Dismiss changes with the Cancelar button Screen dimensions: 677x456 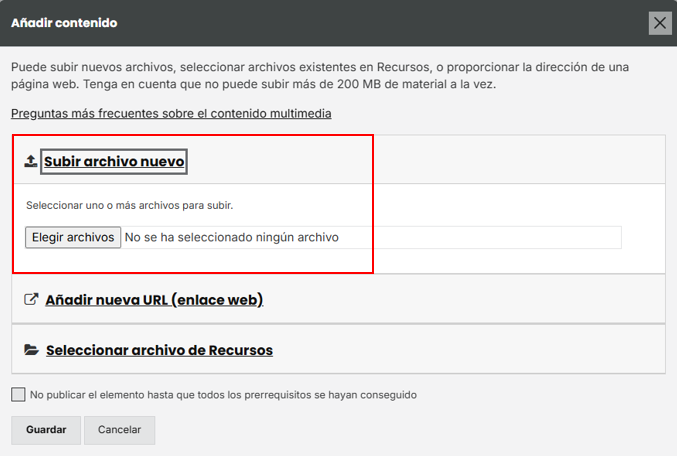pyautogui.click(x=119, y=430)
